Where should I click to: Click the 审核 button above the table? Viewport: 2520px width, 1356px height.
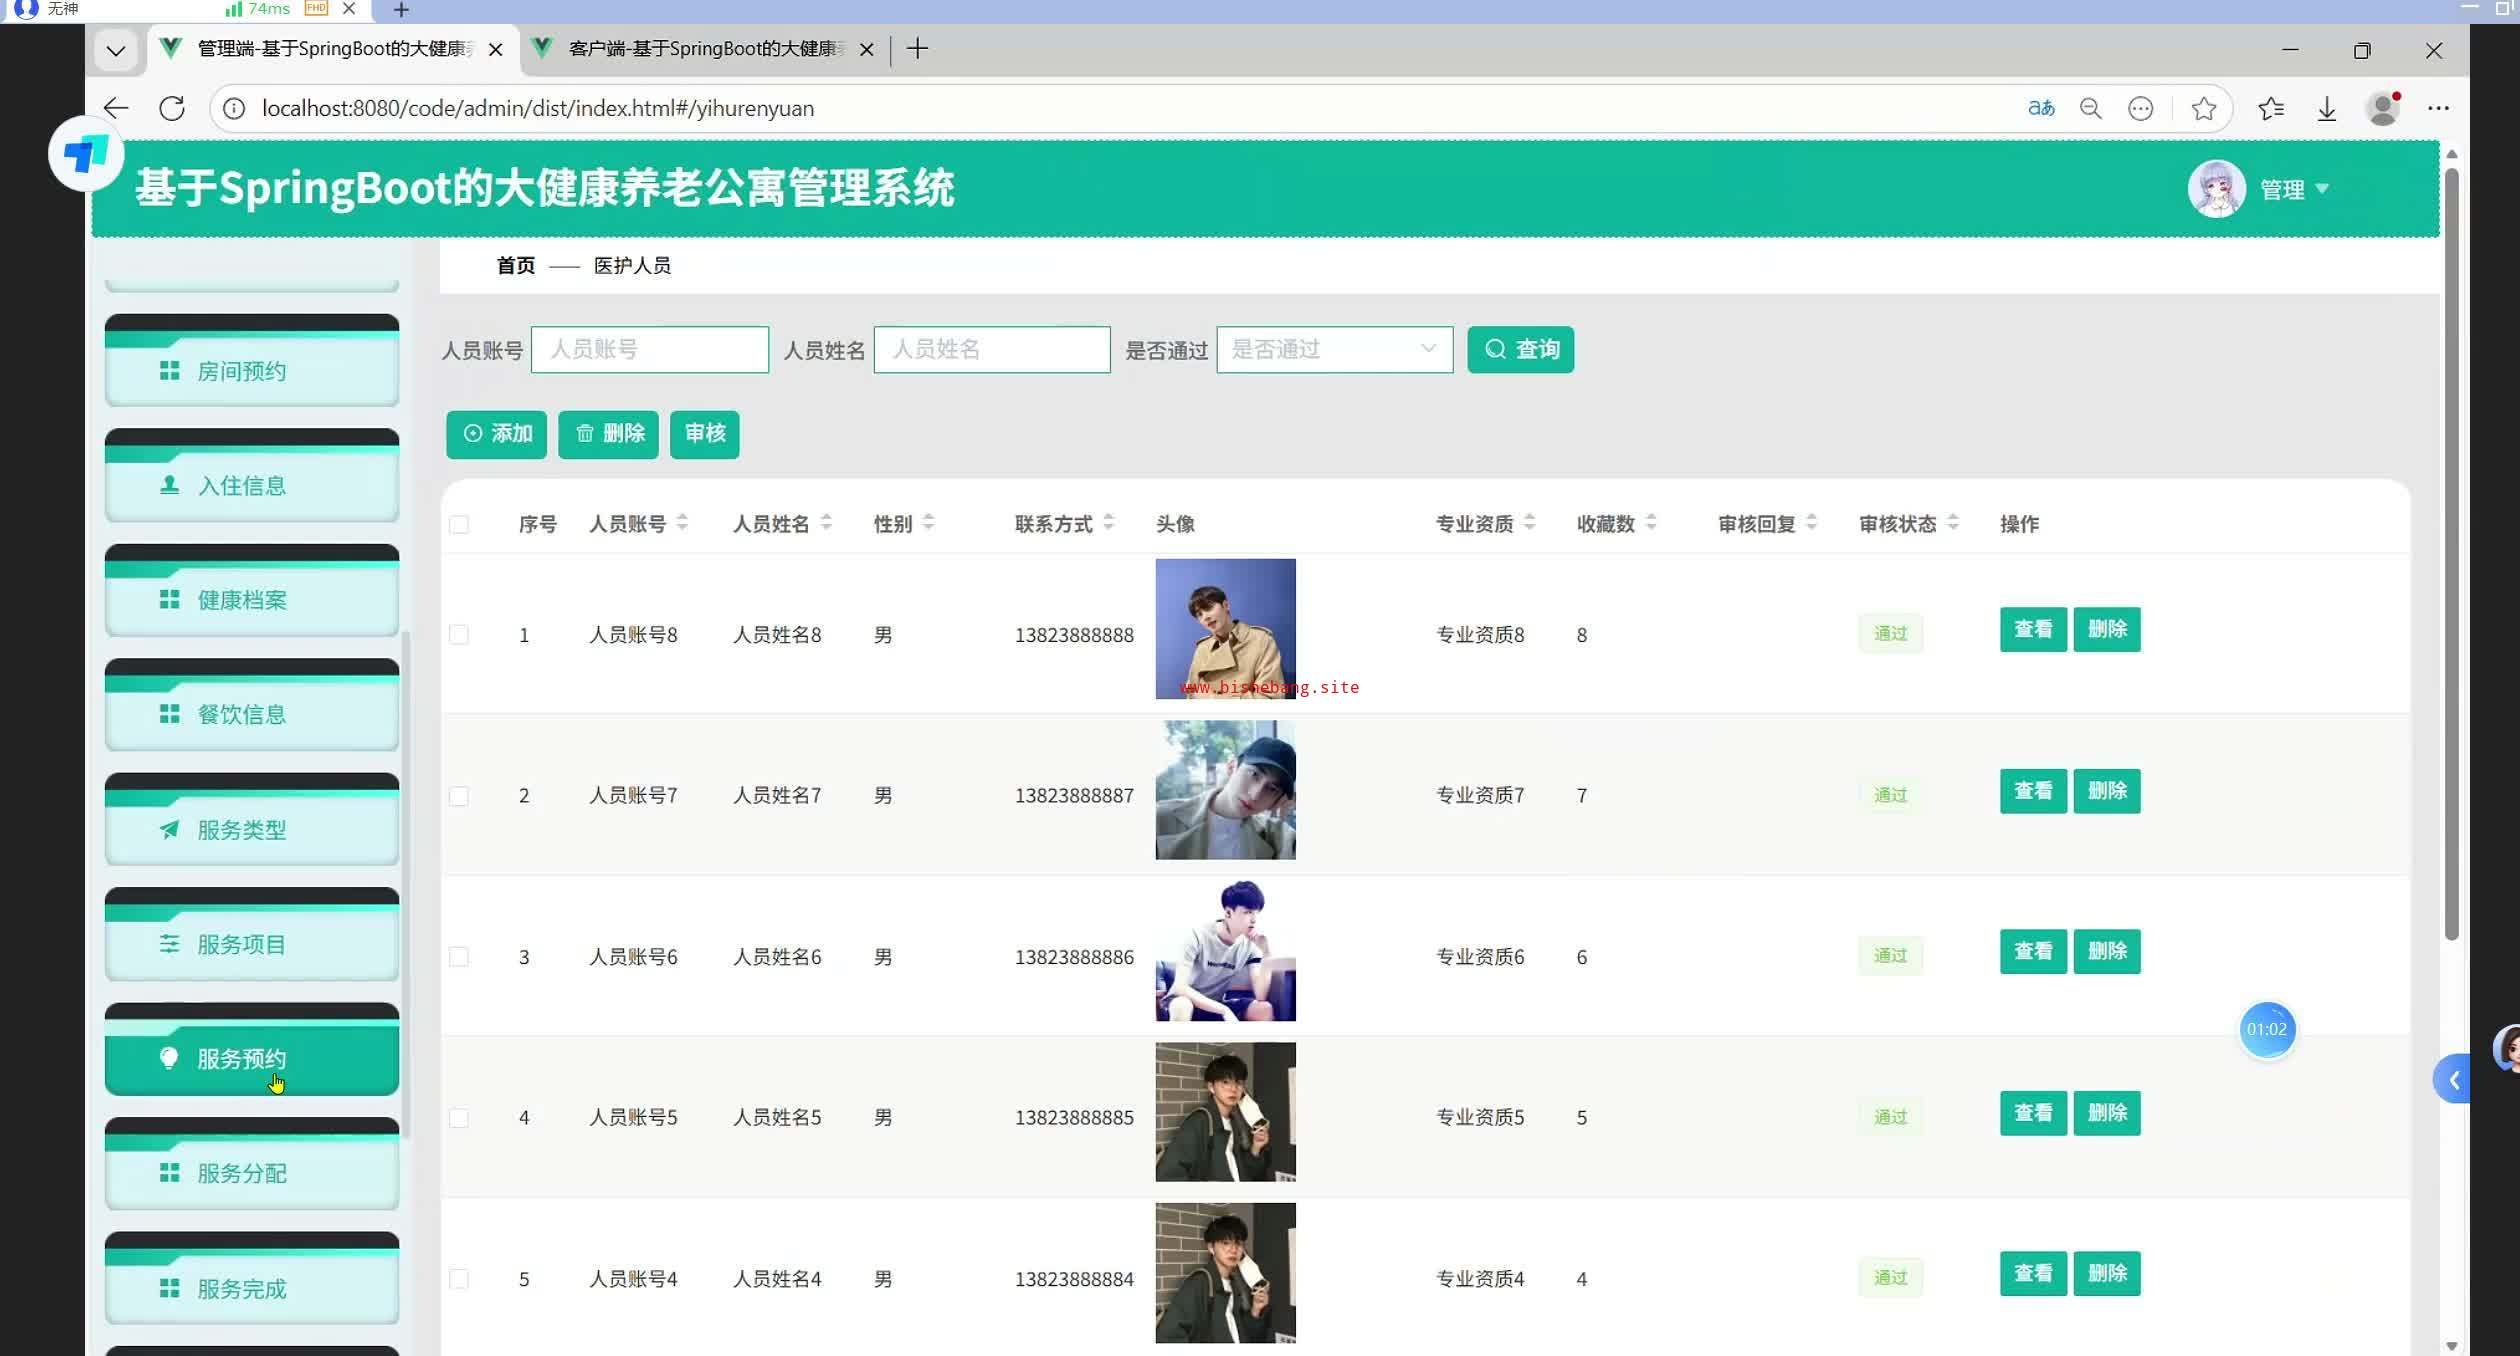click(x=704, y=434)
